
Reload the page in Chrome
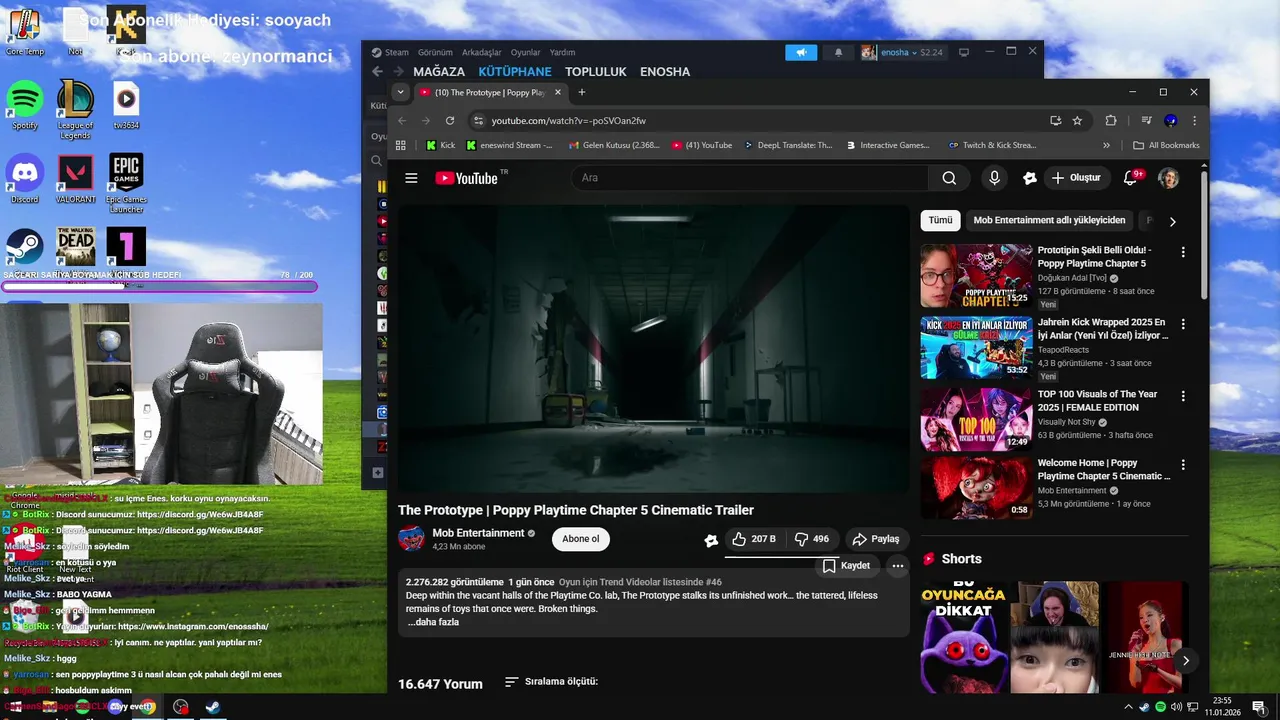point(450,120)
